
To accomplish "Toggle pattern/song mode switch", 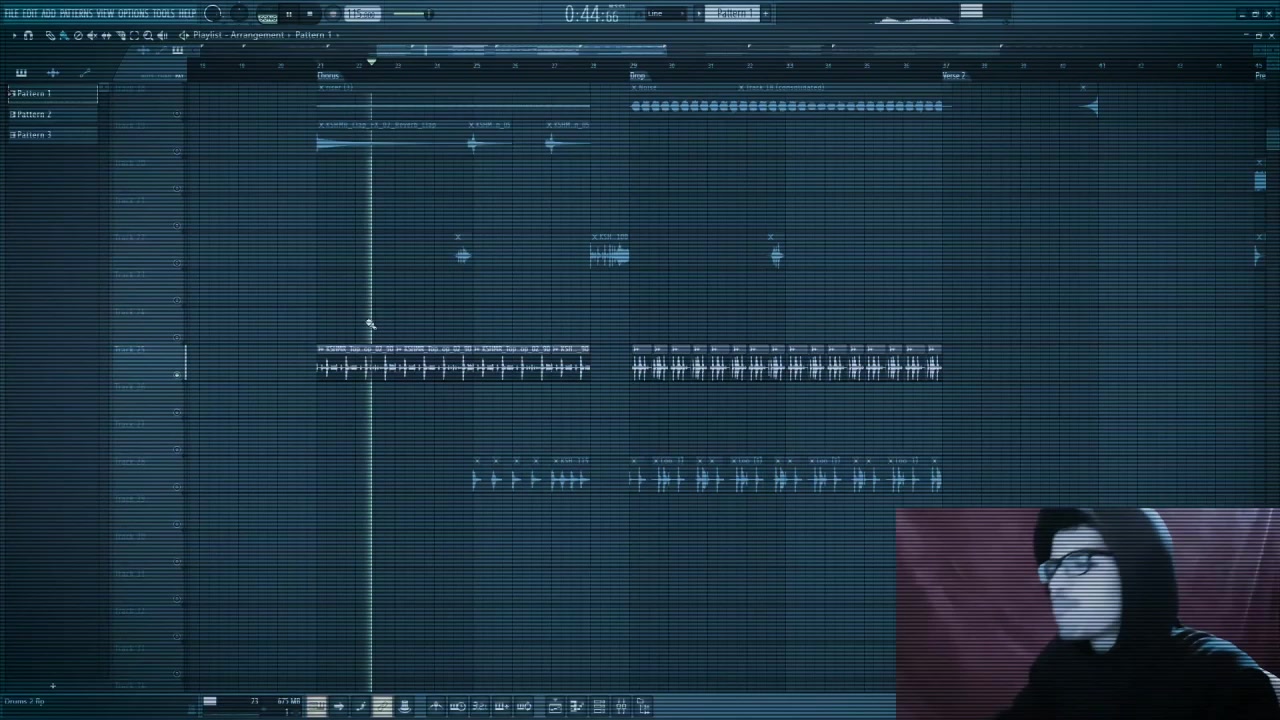I will coord(267,16).
